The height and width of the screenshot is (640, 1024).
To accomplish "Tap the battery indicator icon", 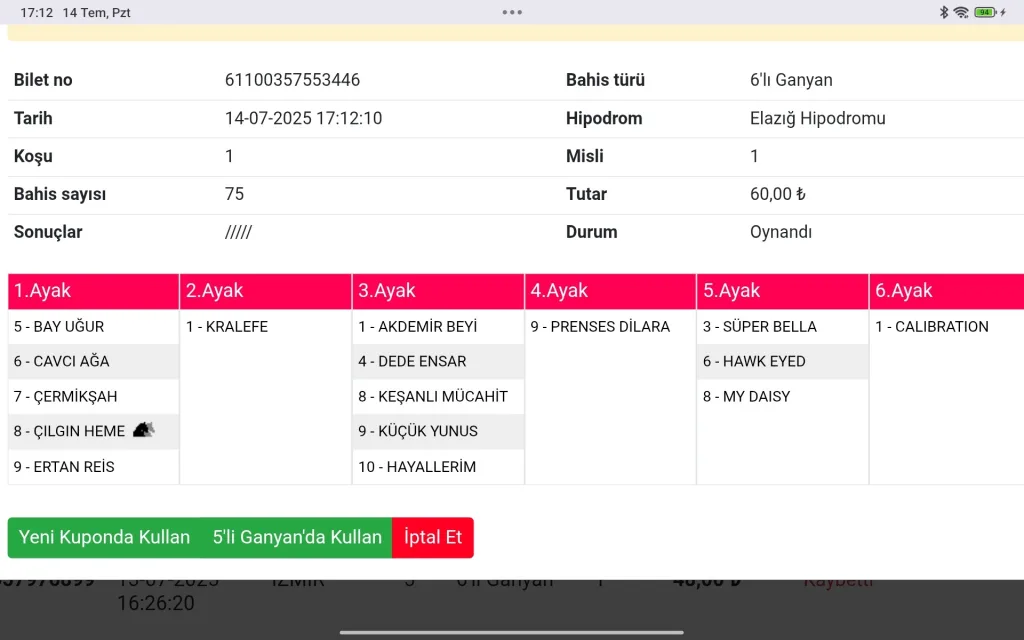I will pos(985,12).
